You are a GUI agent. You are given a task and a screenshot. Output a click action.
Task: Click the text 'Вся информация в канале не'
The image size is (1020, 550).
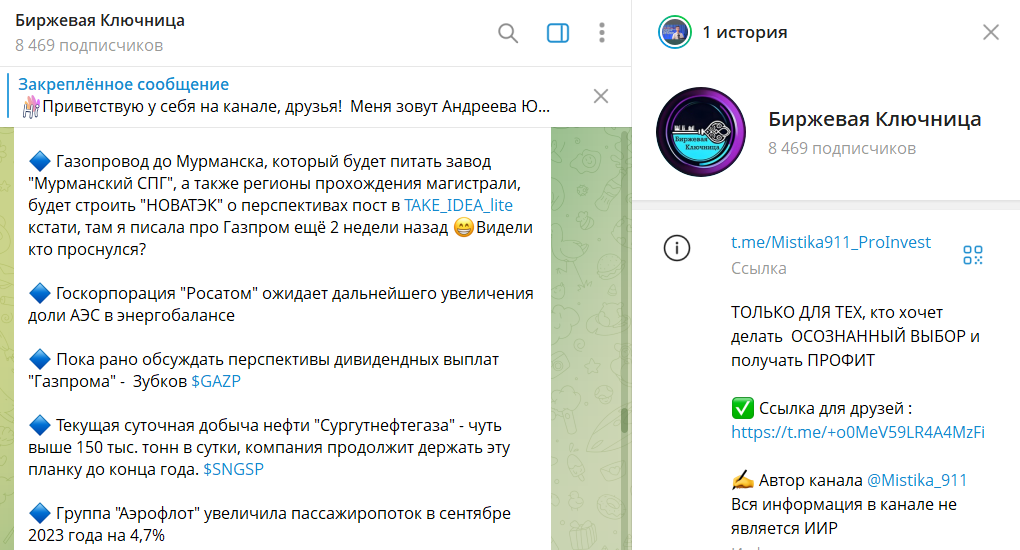pyautogui.click(x=844, y=504)
